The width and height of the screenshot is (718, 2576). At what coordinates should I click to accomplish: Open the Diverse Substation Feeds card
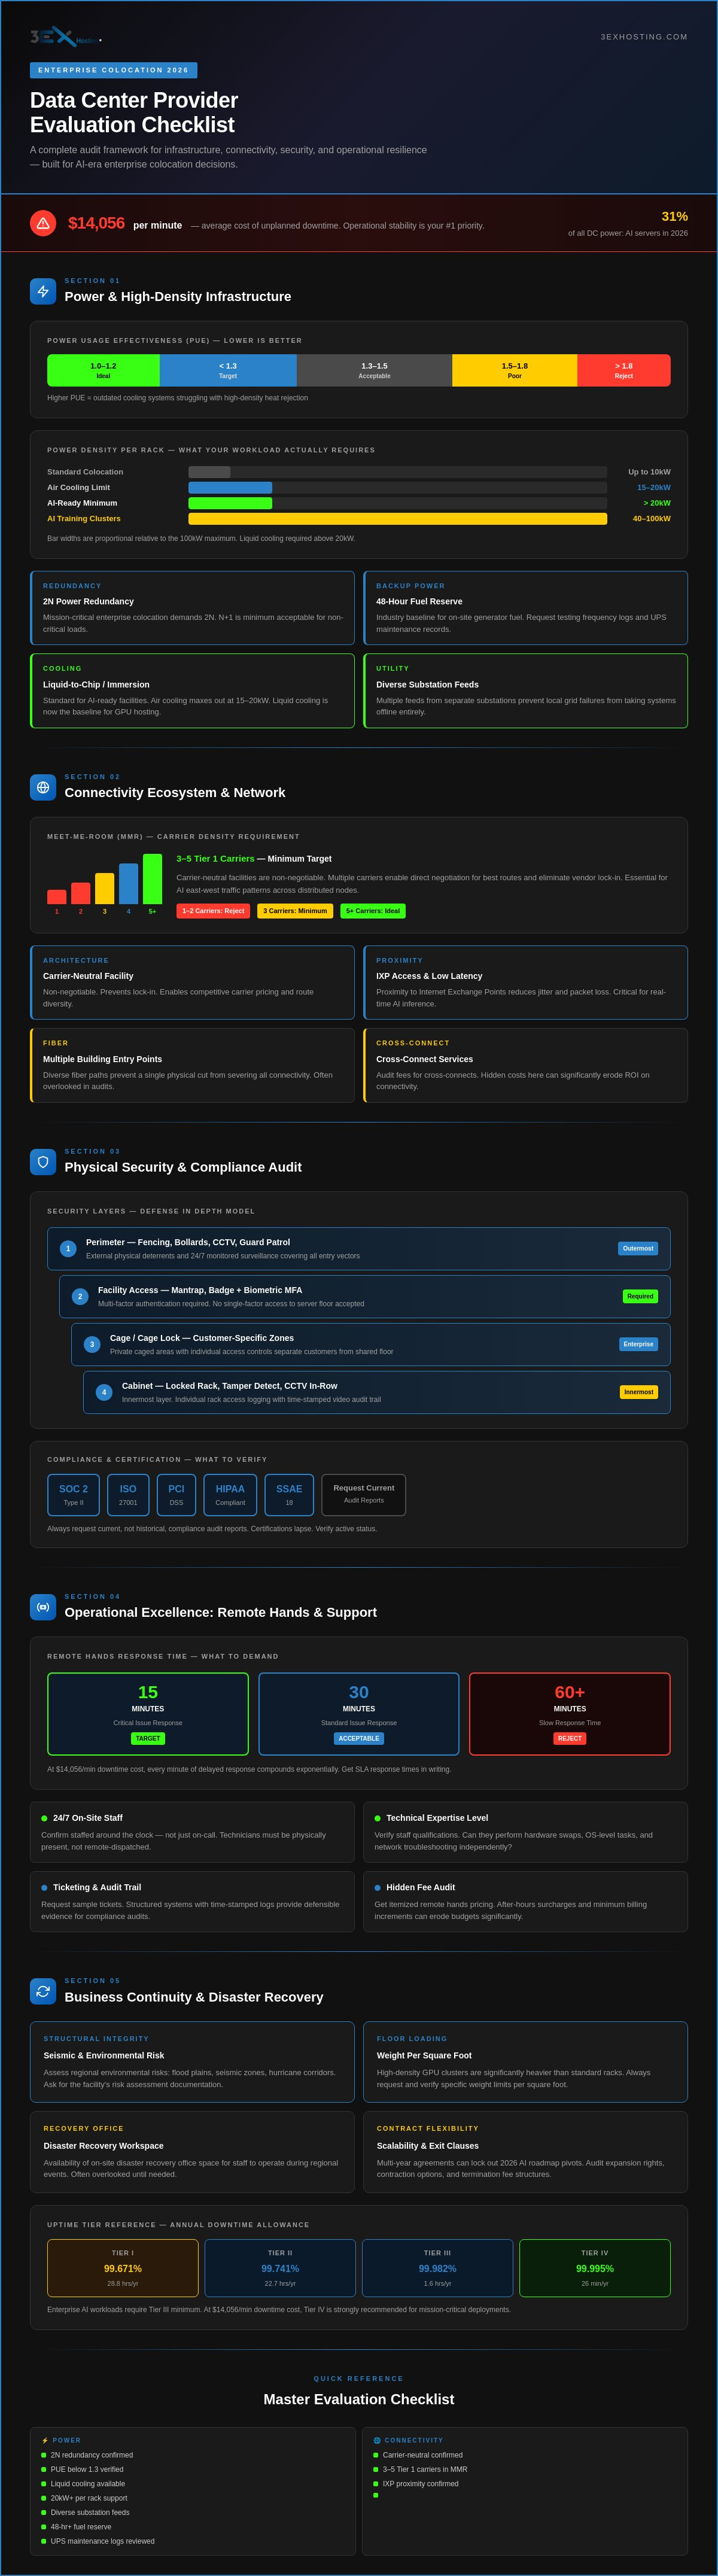coord(525,691)
